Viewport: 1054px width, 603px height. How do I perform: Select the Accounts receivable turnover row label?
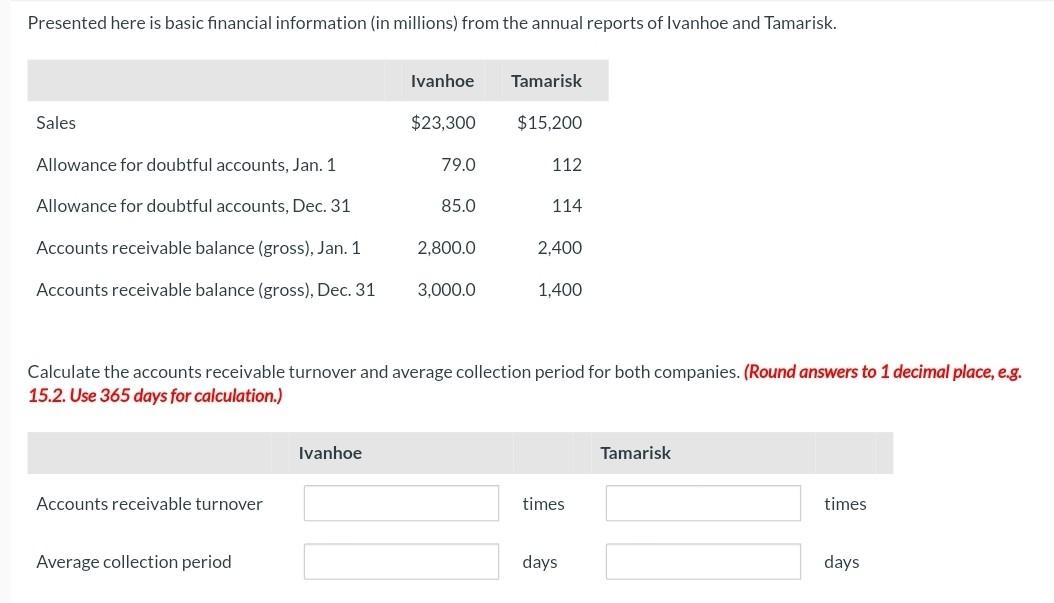pos(148,503)
